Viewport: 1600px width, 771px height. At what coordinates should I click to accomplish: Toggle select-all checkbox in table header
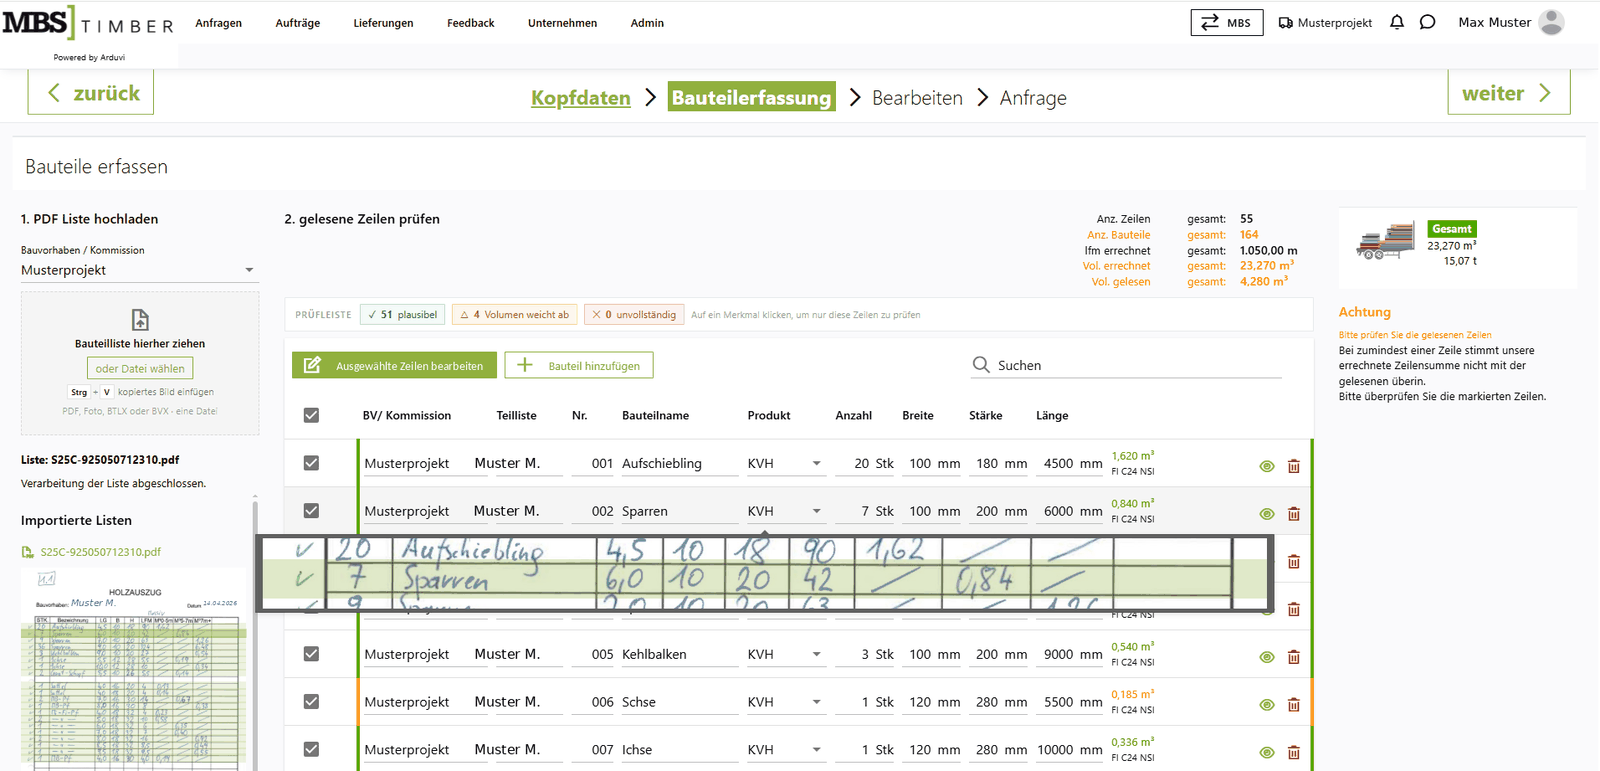coord(311,415)
